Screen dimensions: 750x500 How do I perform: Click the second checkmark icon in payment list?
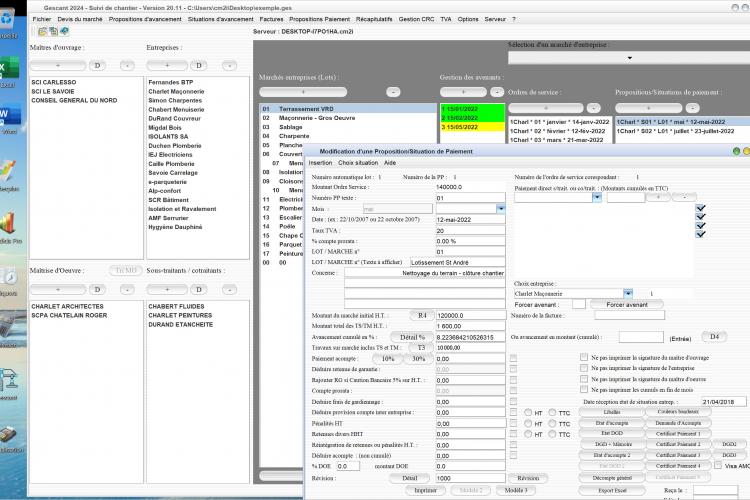[701, 217]
